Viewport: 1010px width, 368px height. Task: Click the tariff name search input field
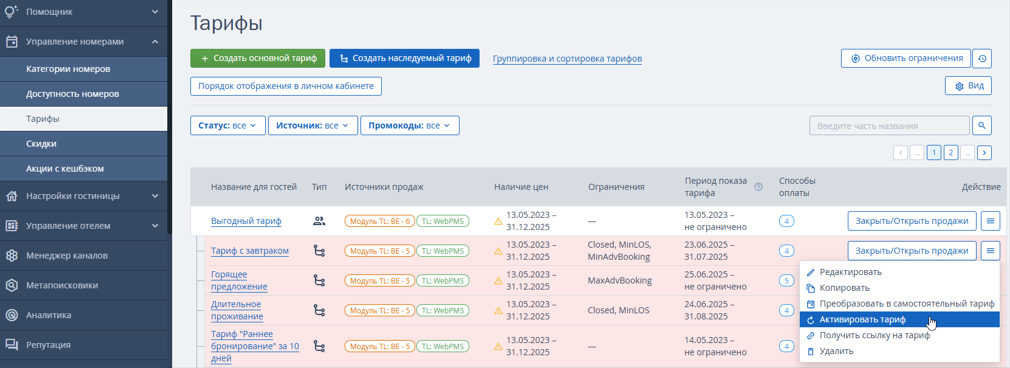click(x=890, y=126)
